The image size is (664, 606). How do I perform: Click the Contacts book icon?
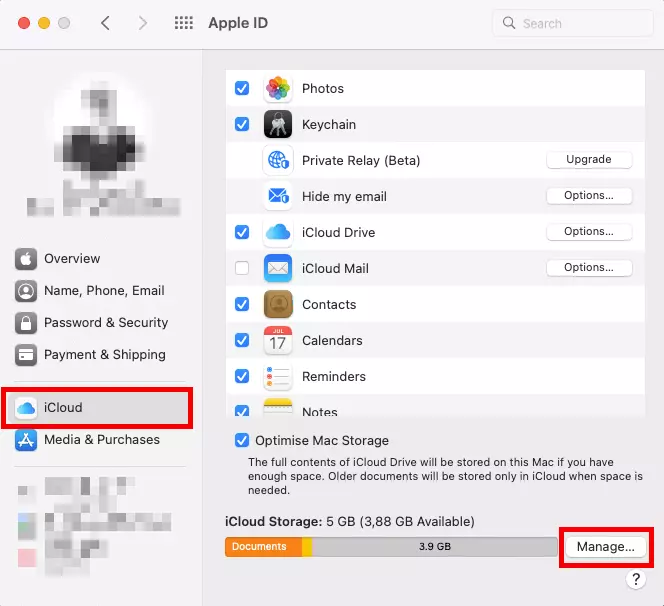point(277,305)
